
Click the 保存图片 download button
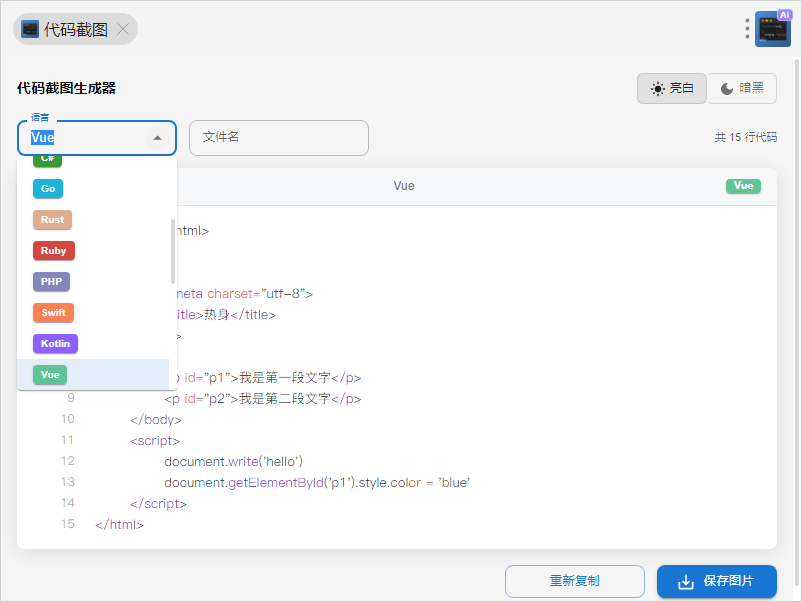click(716, 581)
